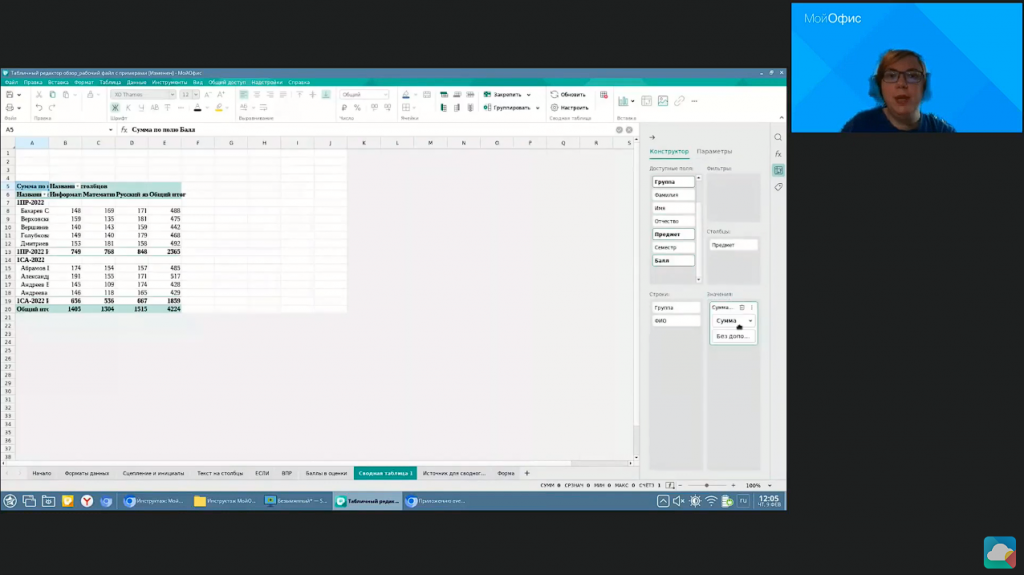Click the print icon
The width and height of the screenshot is (1024, 575).
(x=10, y=108)
